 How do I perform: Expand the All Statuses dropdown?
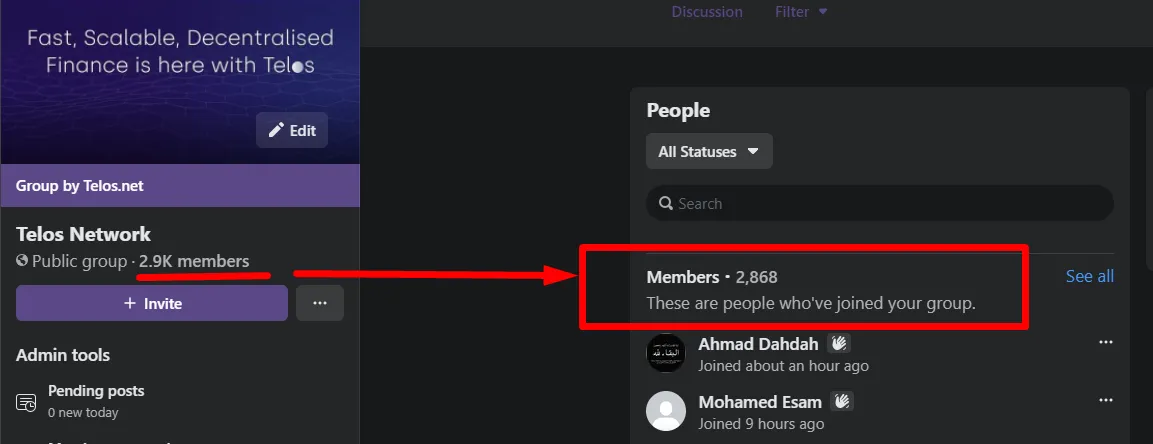click(x=710, y=151)
